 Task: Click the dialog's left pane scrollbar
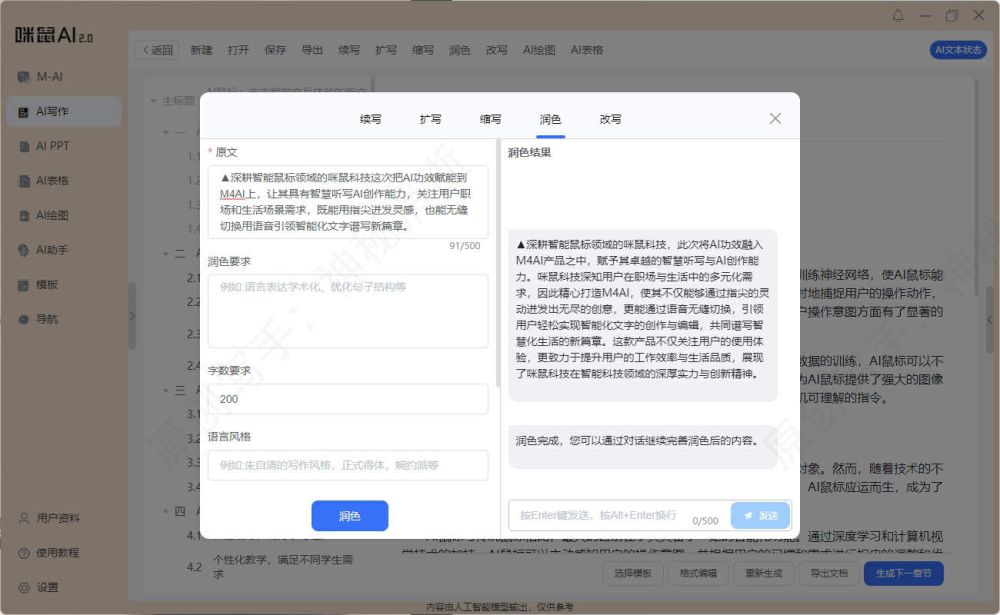pos(498,263)
